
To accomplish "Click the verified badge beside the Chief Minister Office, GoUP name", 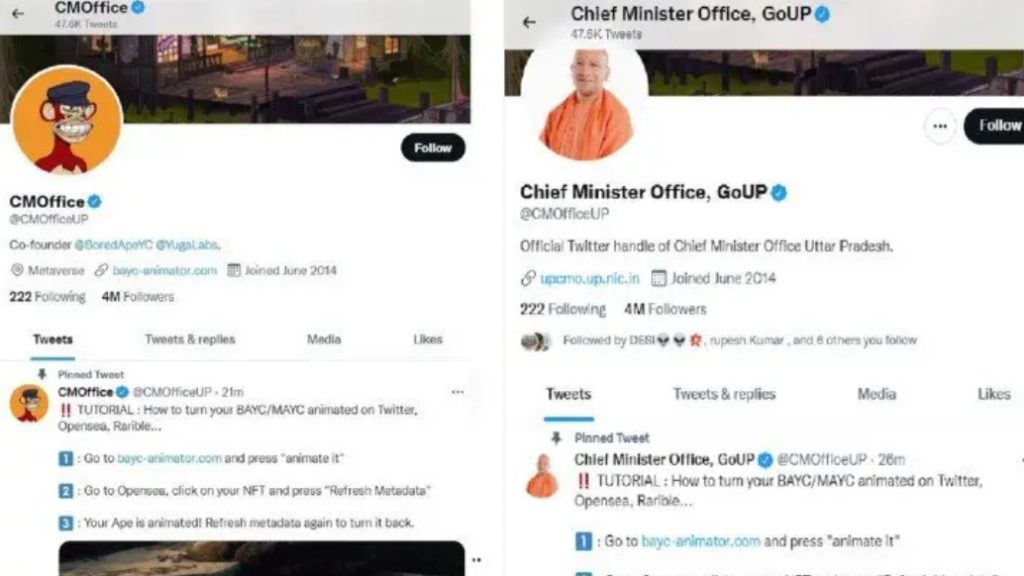I will click(x=778, y=193).
